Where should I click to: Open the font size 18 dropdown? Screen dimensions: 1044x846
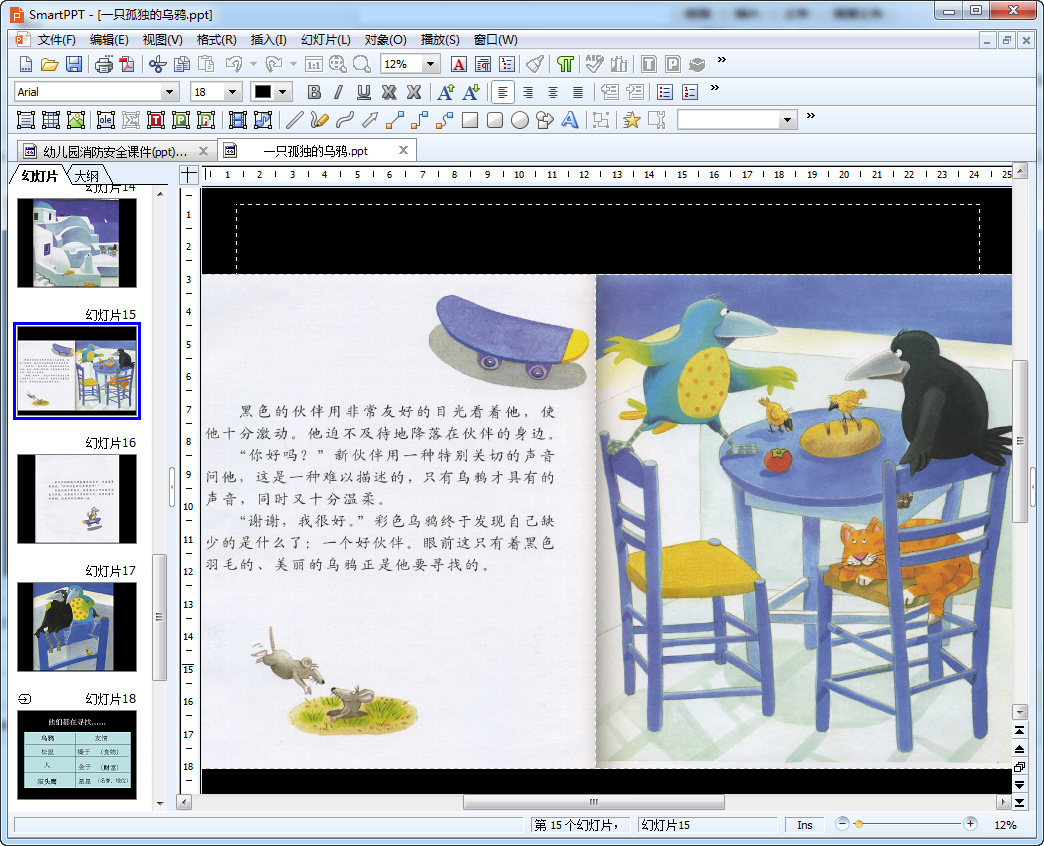[232, 92]
